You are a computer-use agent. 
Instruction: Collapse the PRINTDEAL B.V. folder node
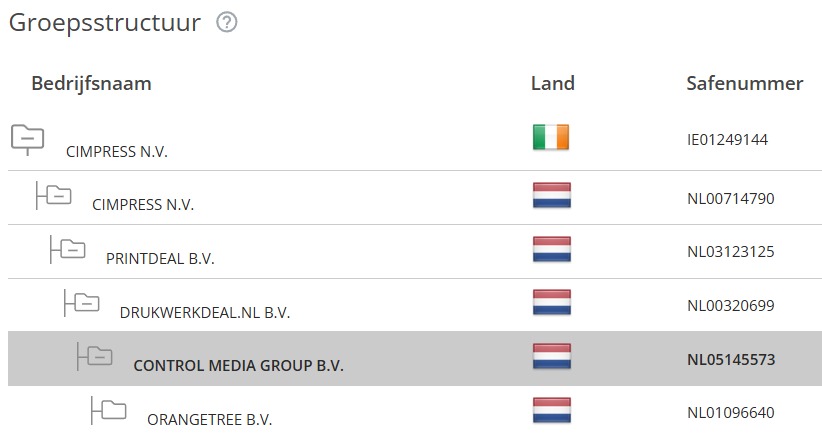click(x=68, y=249)
